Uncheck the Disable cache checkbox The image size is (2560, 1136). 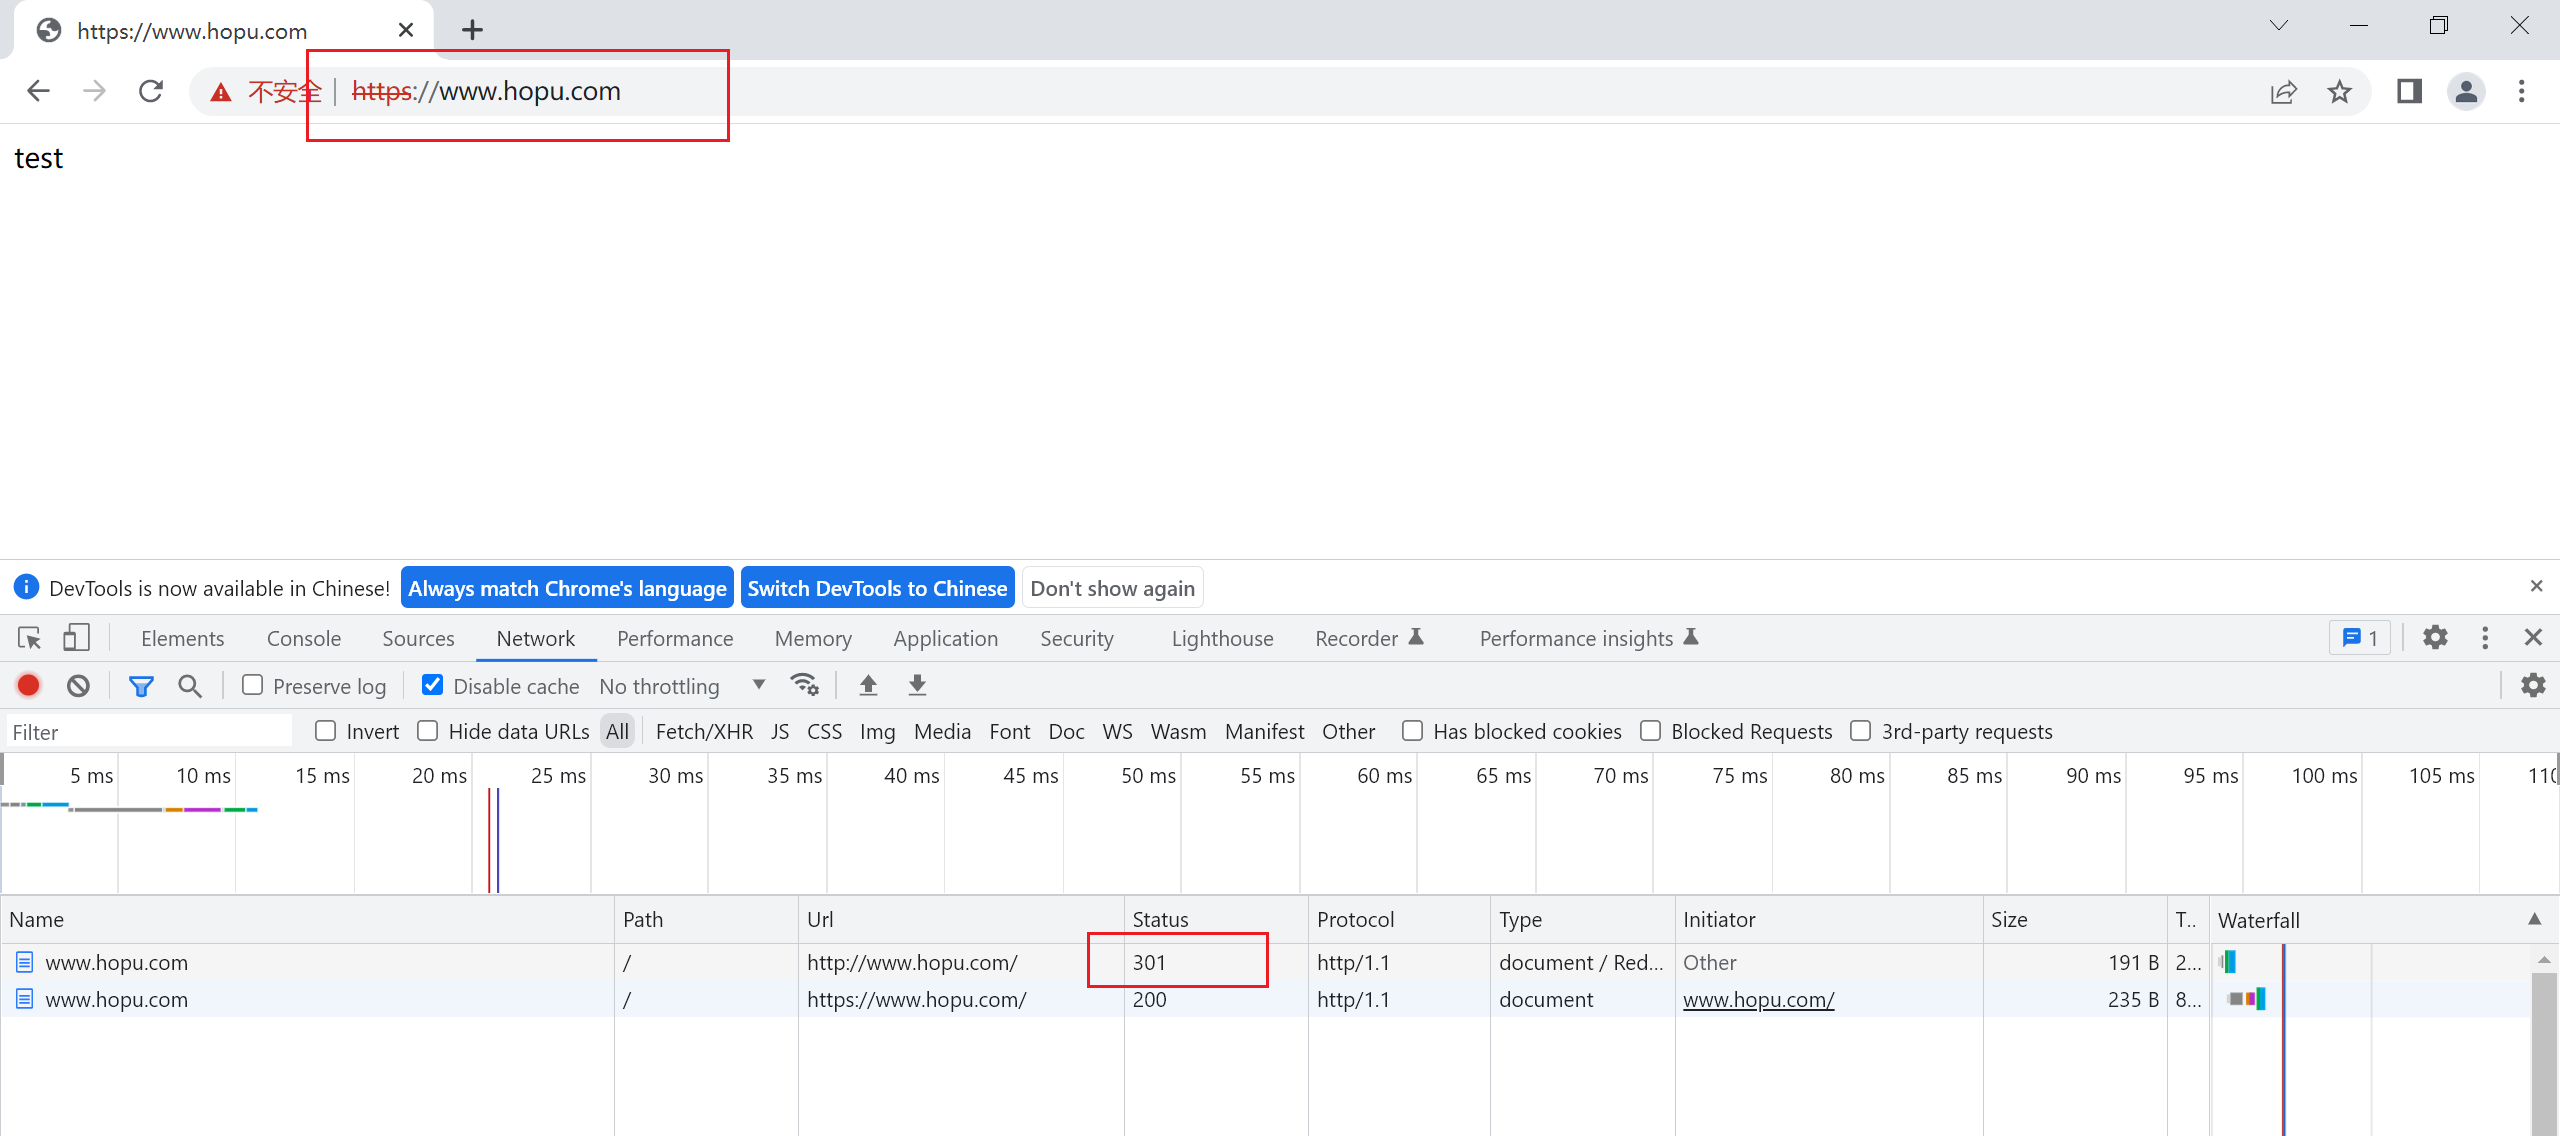(432, 685)
